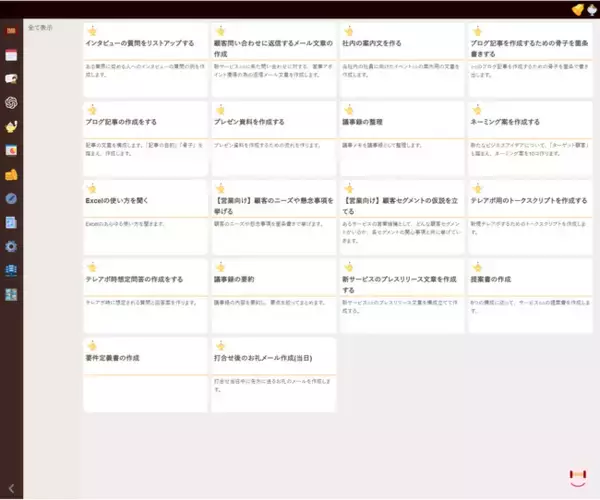This screenshot has height=500, width=600.
Task: Click the thumbs-up icon in sidebar
Action: click(x=11, y=174)
